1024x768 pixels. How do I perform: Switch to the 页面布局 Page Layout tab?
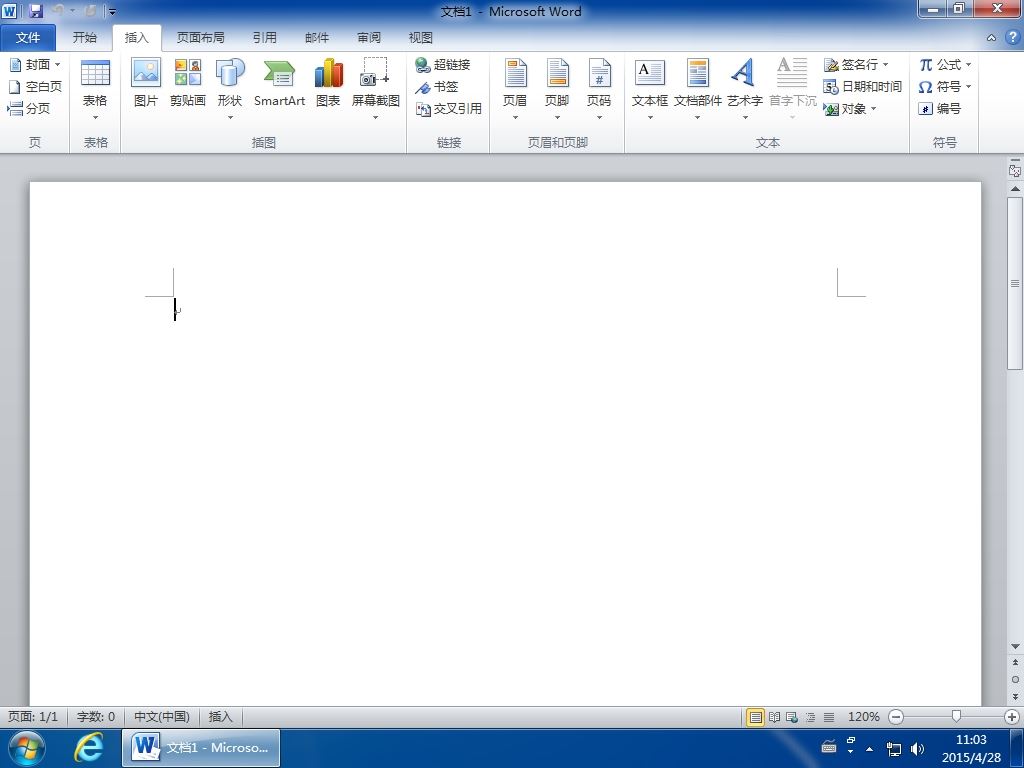pyautogui.click(x=200, y=37)
